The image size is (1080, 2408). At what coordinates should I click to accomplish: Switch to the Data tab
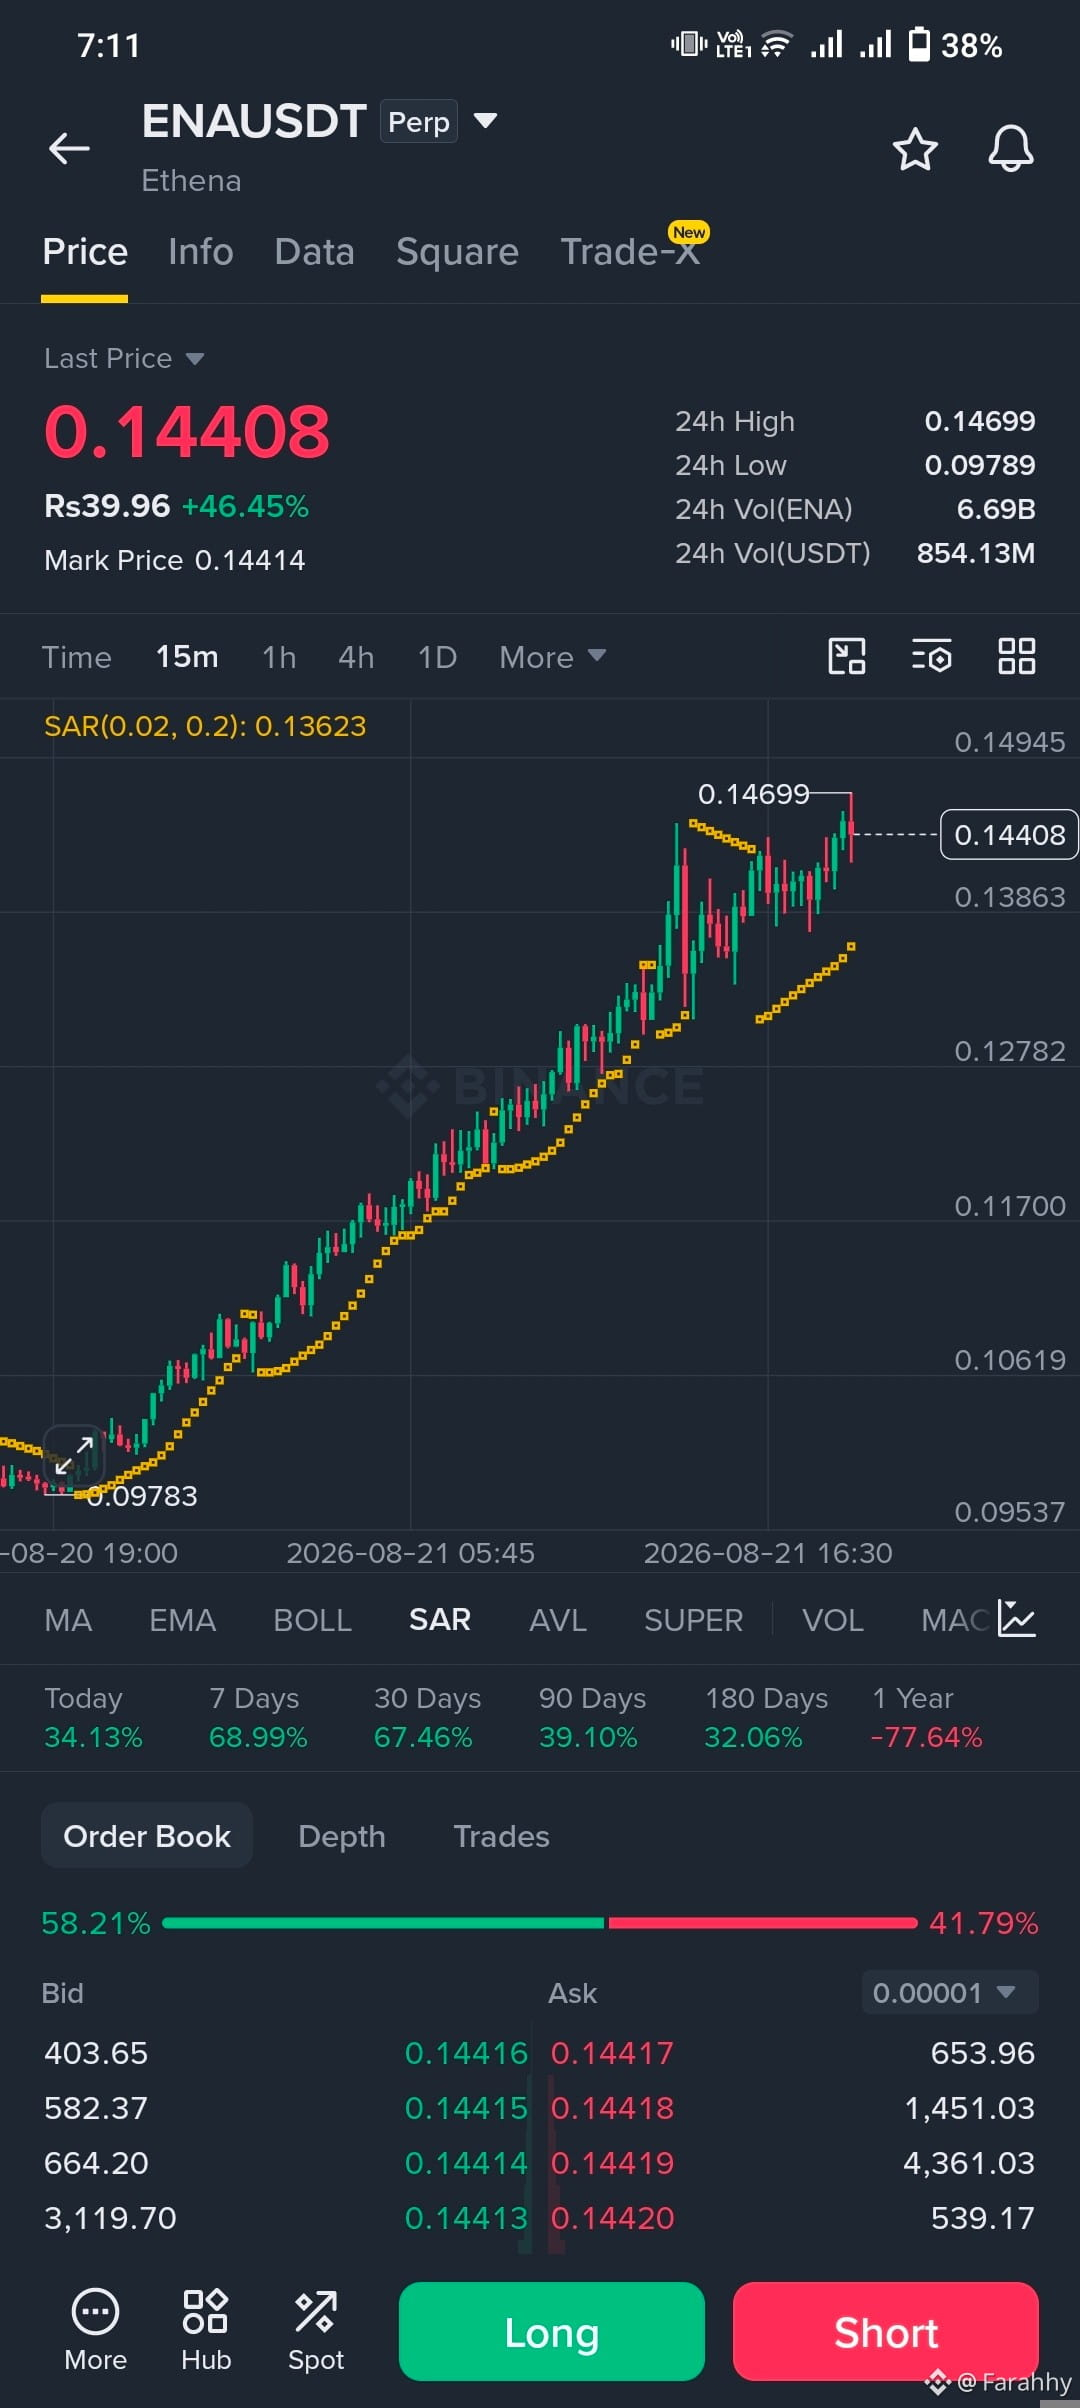point(314,252)
